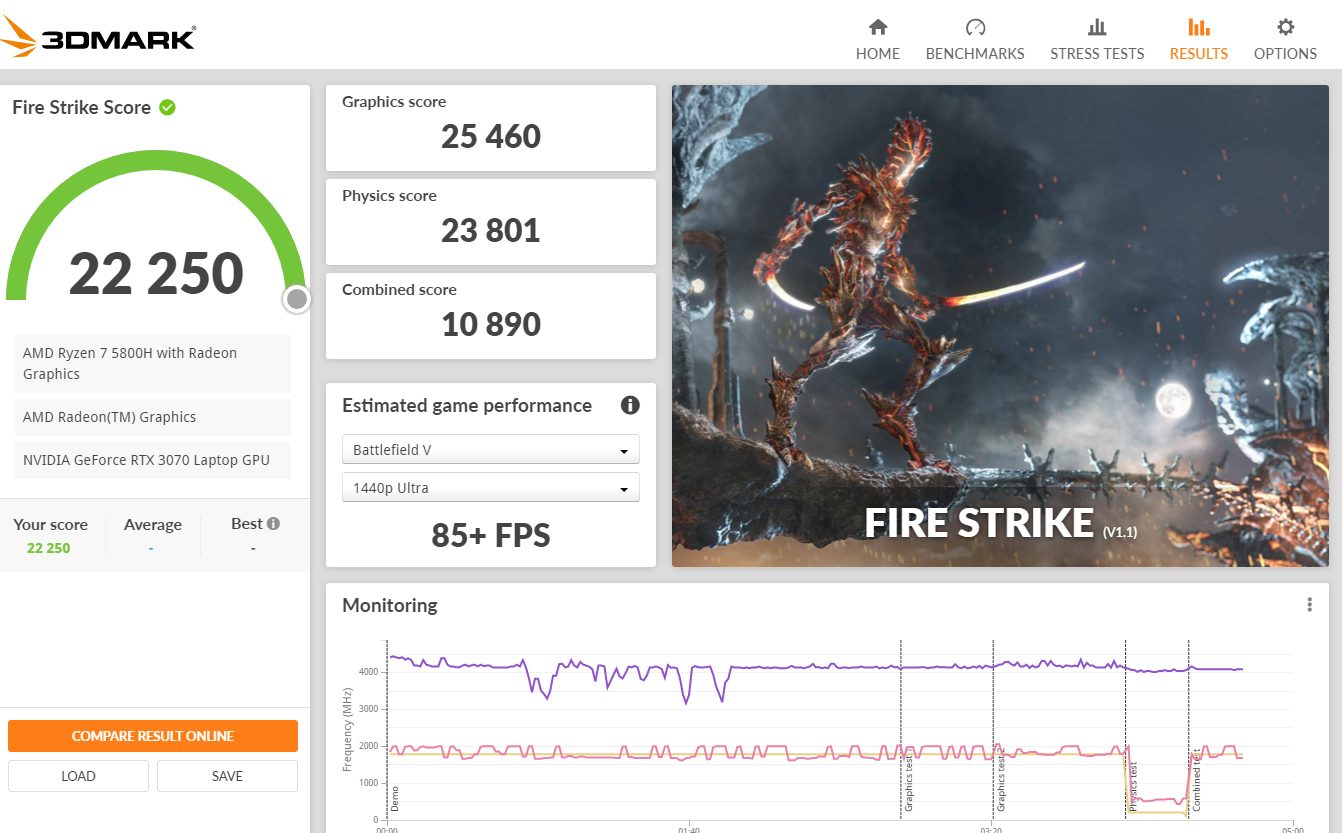Click the Combined score card
This screenshot has width=1342, height=833.
491,316
